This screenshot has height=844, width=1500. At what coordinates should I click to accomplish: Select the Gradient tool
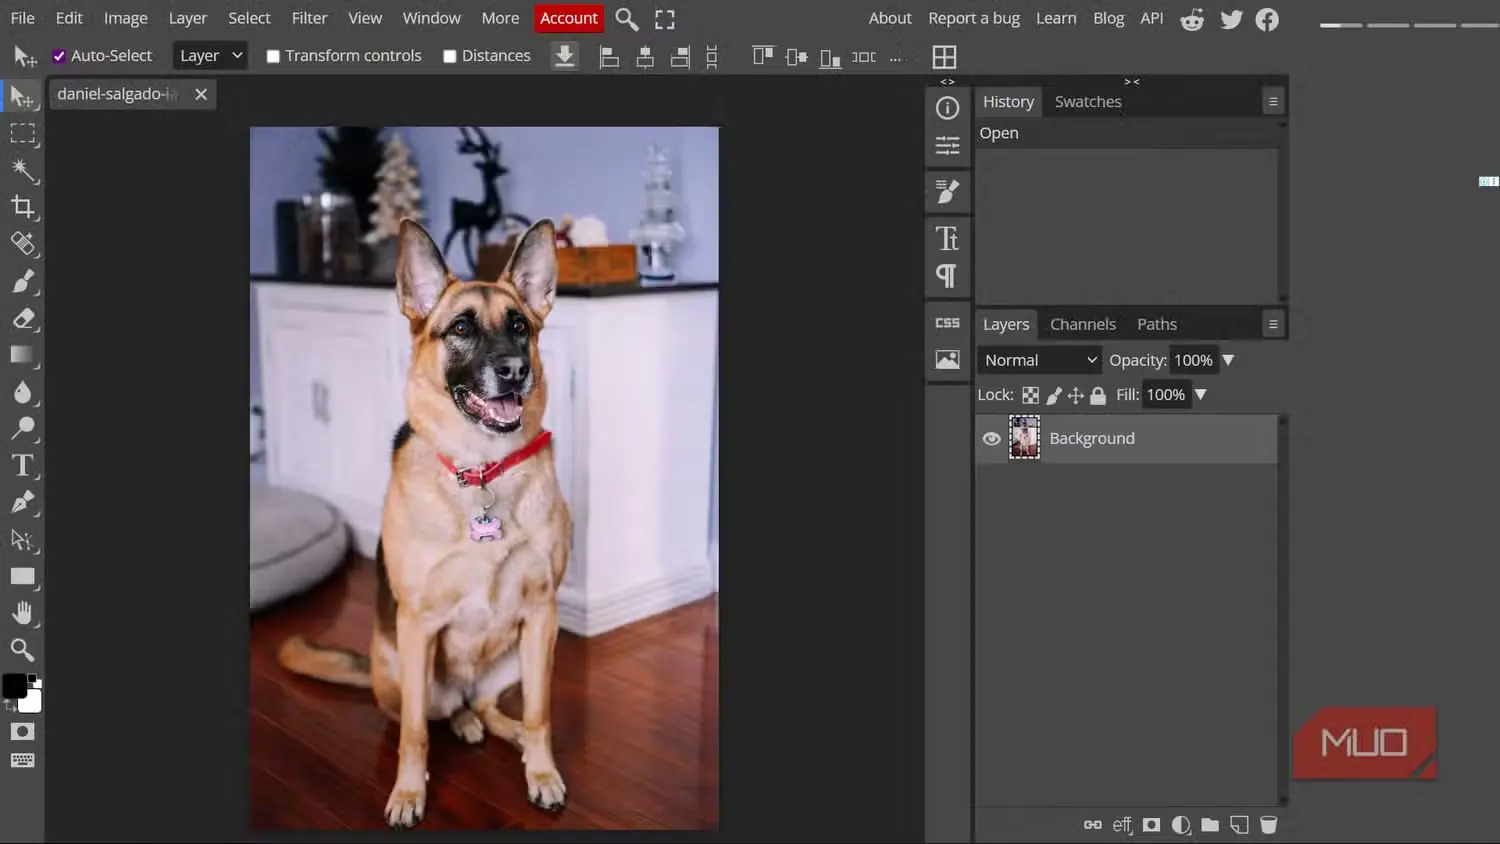[x=22, y=355]
